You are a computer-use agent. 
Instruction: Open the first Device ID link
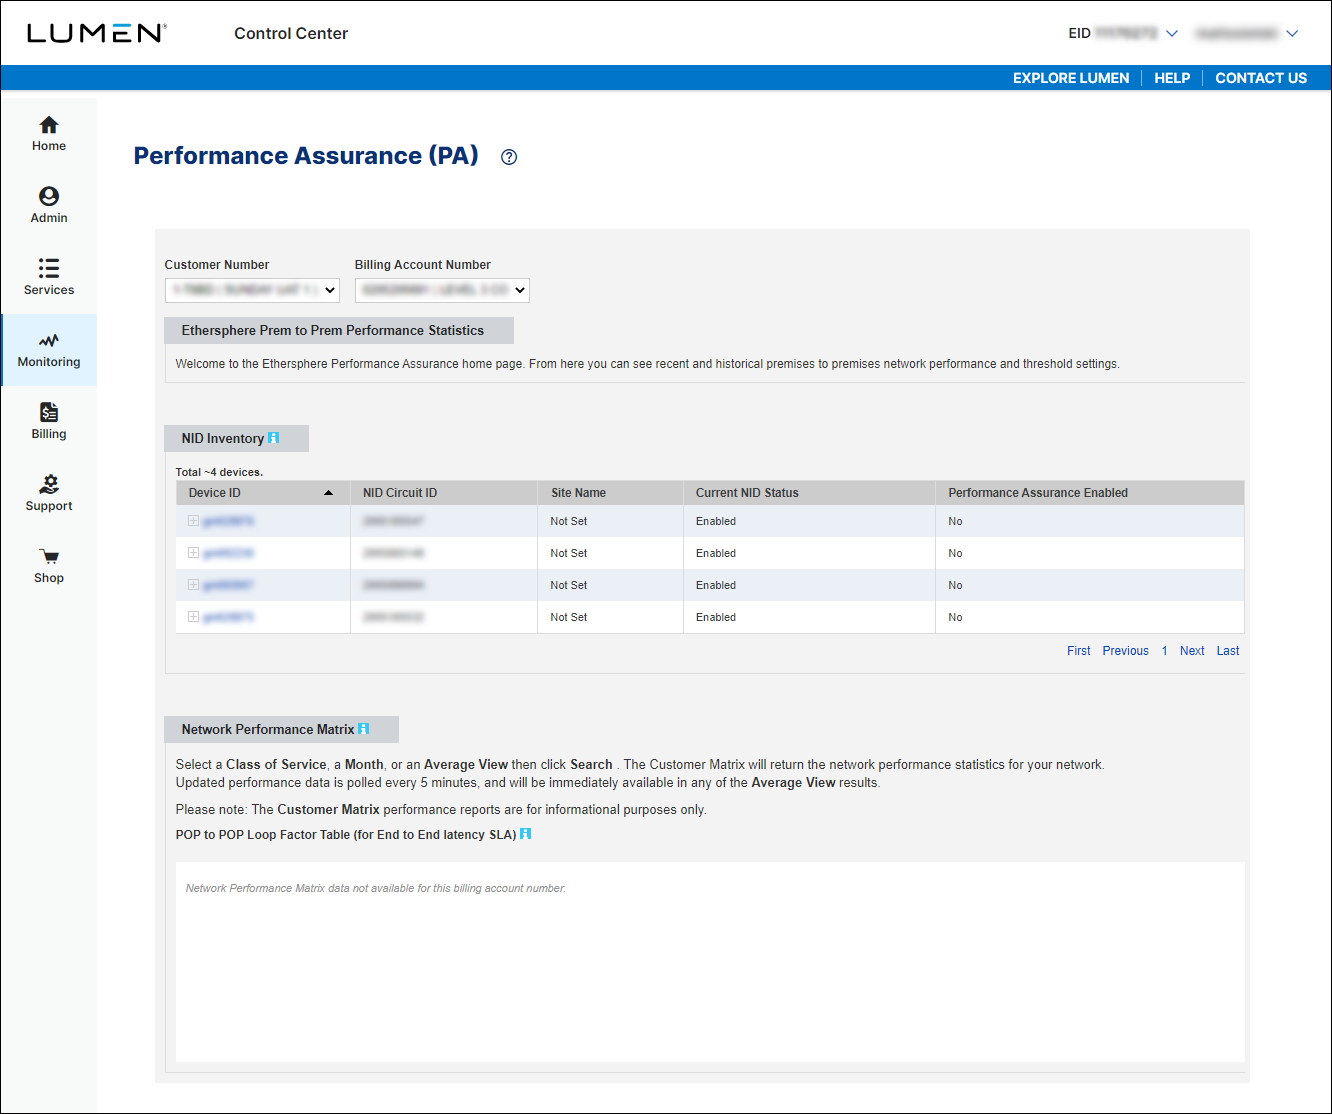pos(228,521)
